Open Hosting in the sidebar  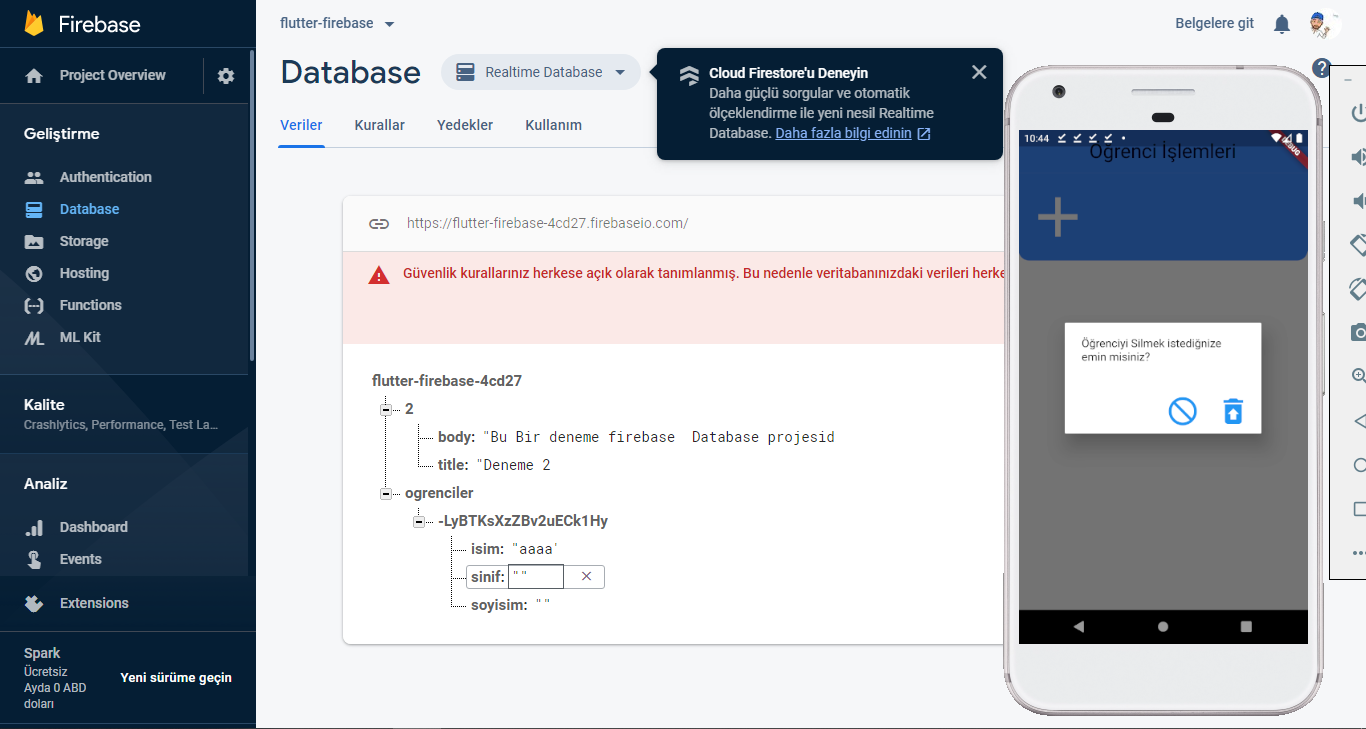(x=84, y=273)
